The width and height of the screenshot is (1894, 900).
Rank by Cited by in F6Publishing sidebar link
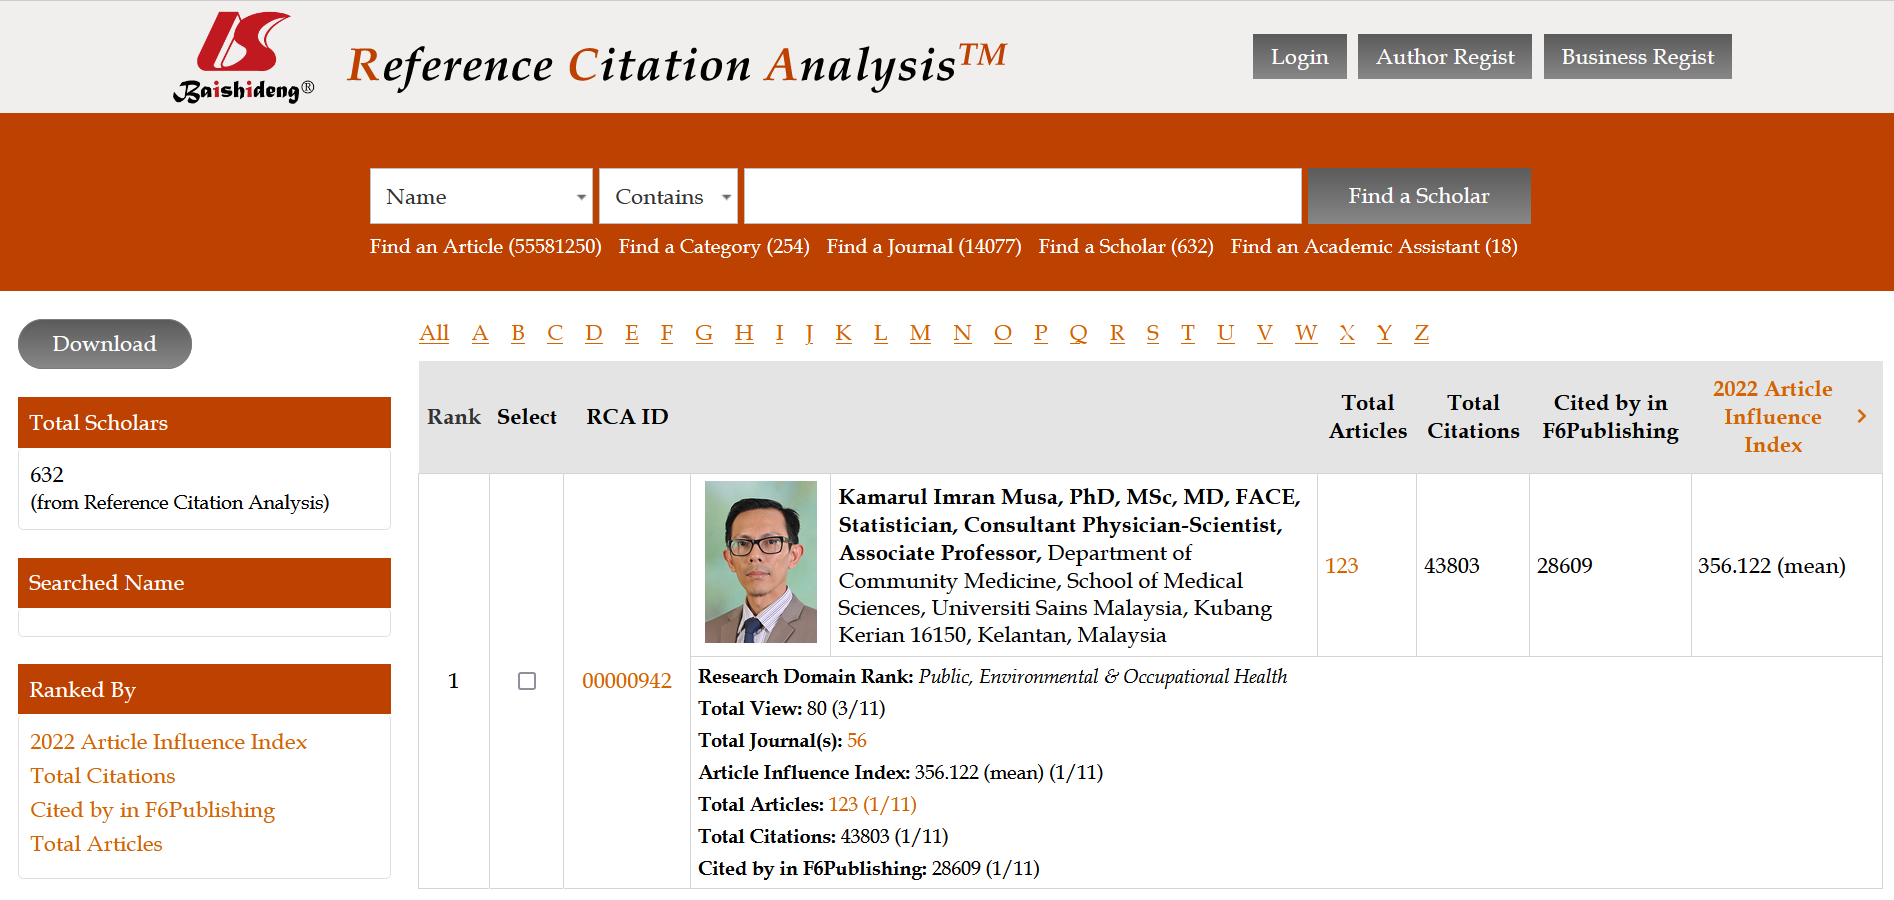click(152, 810)
